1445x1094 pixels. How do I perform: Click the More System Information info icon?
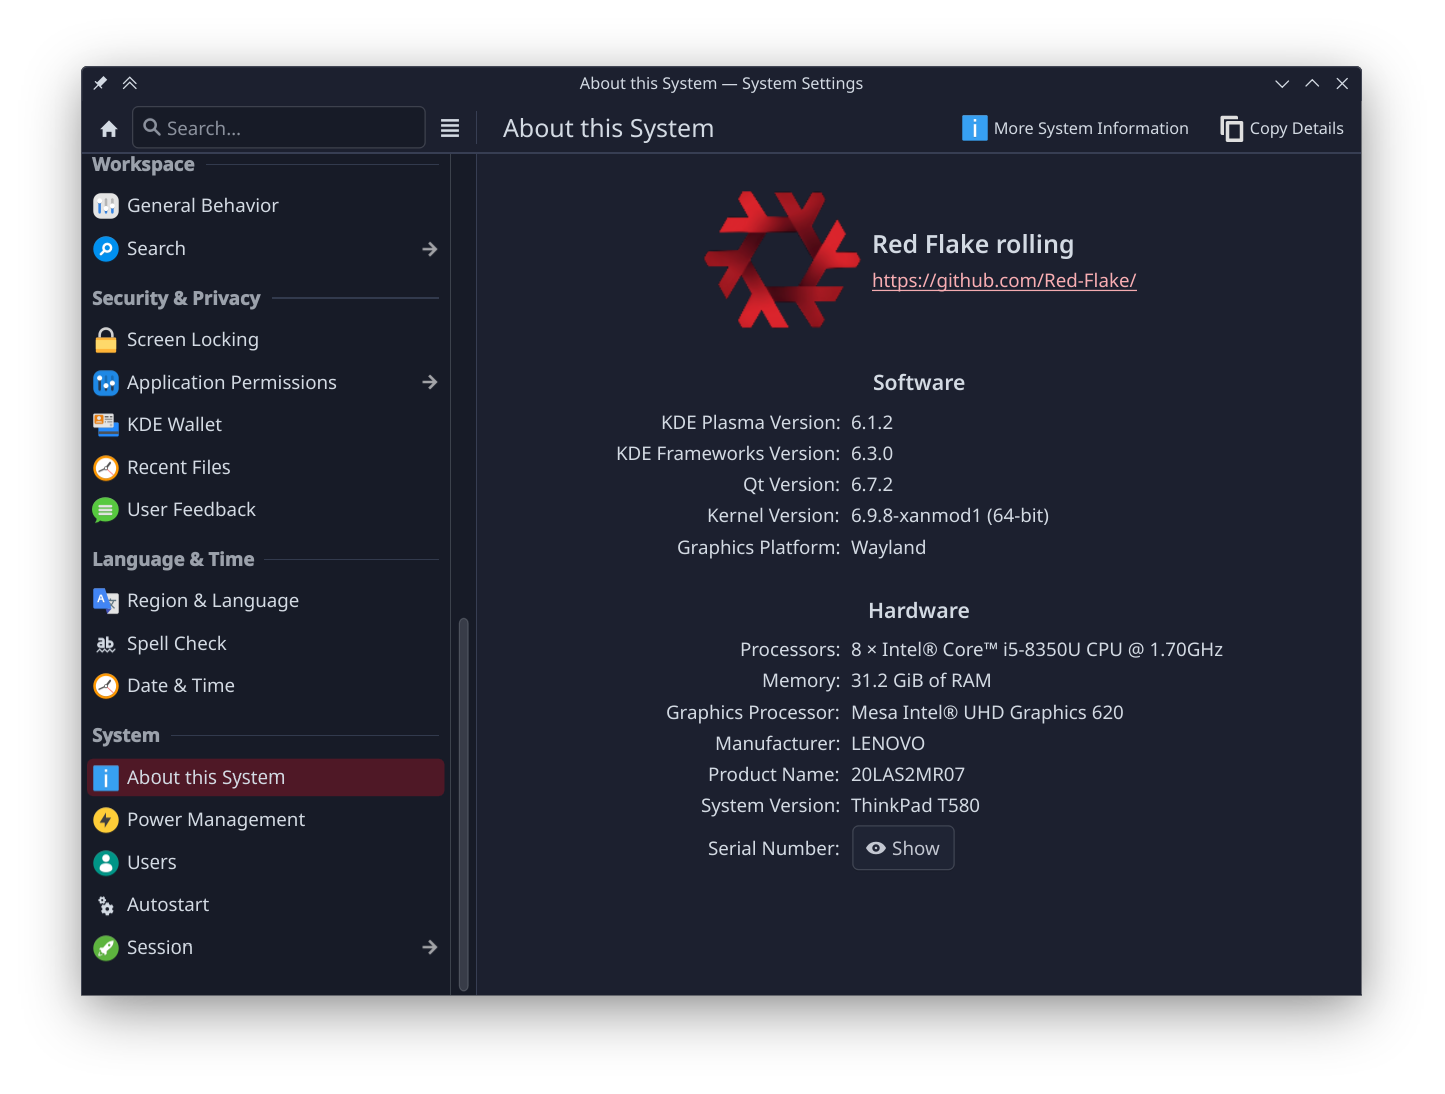[974, 128]
